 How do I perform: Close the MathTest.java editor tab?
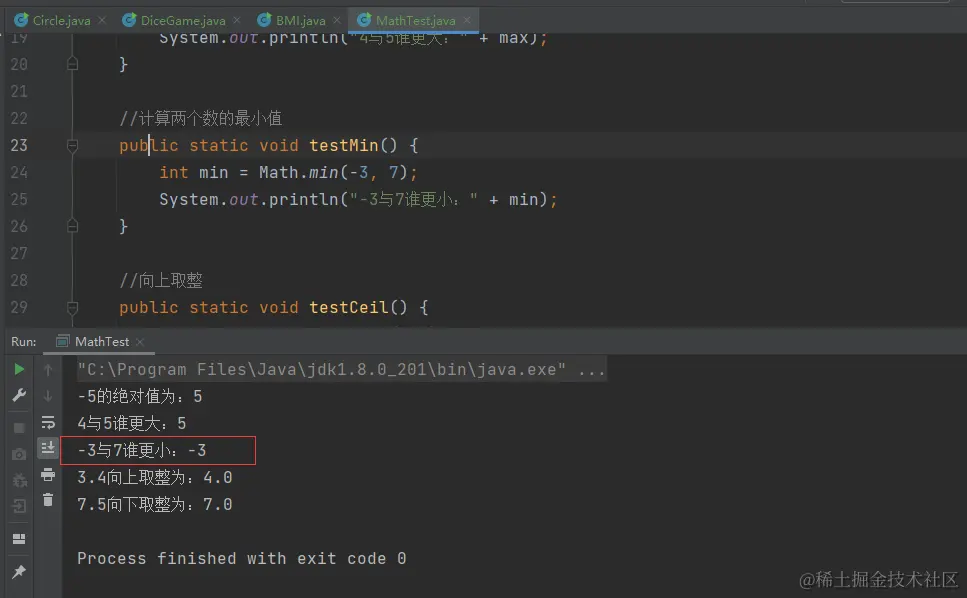(467, 20)
